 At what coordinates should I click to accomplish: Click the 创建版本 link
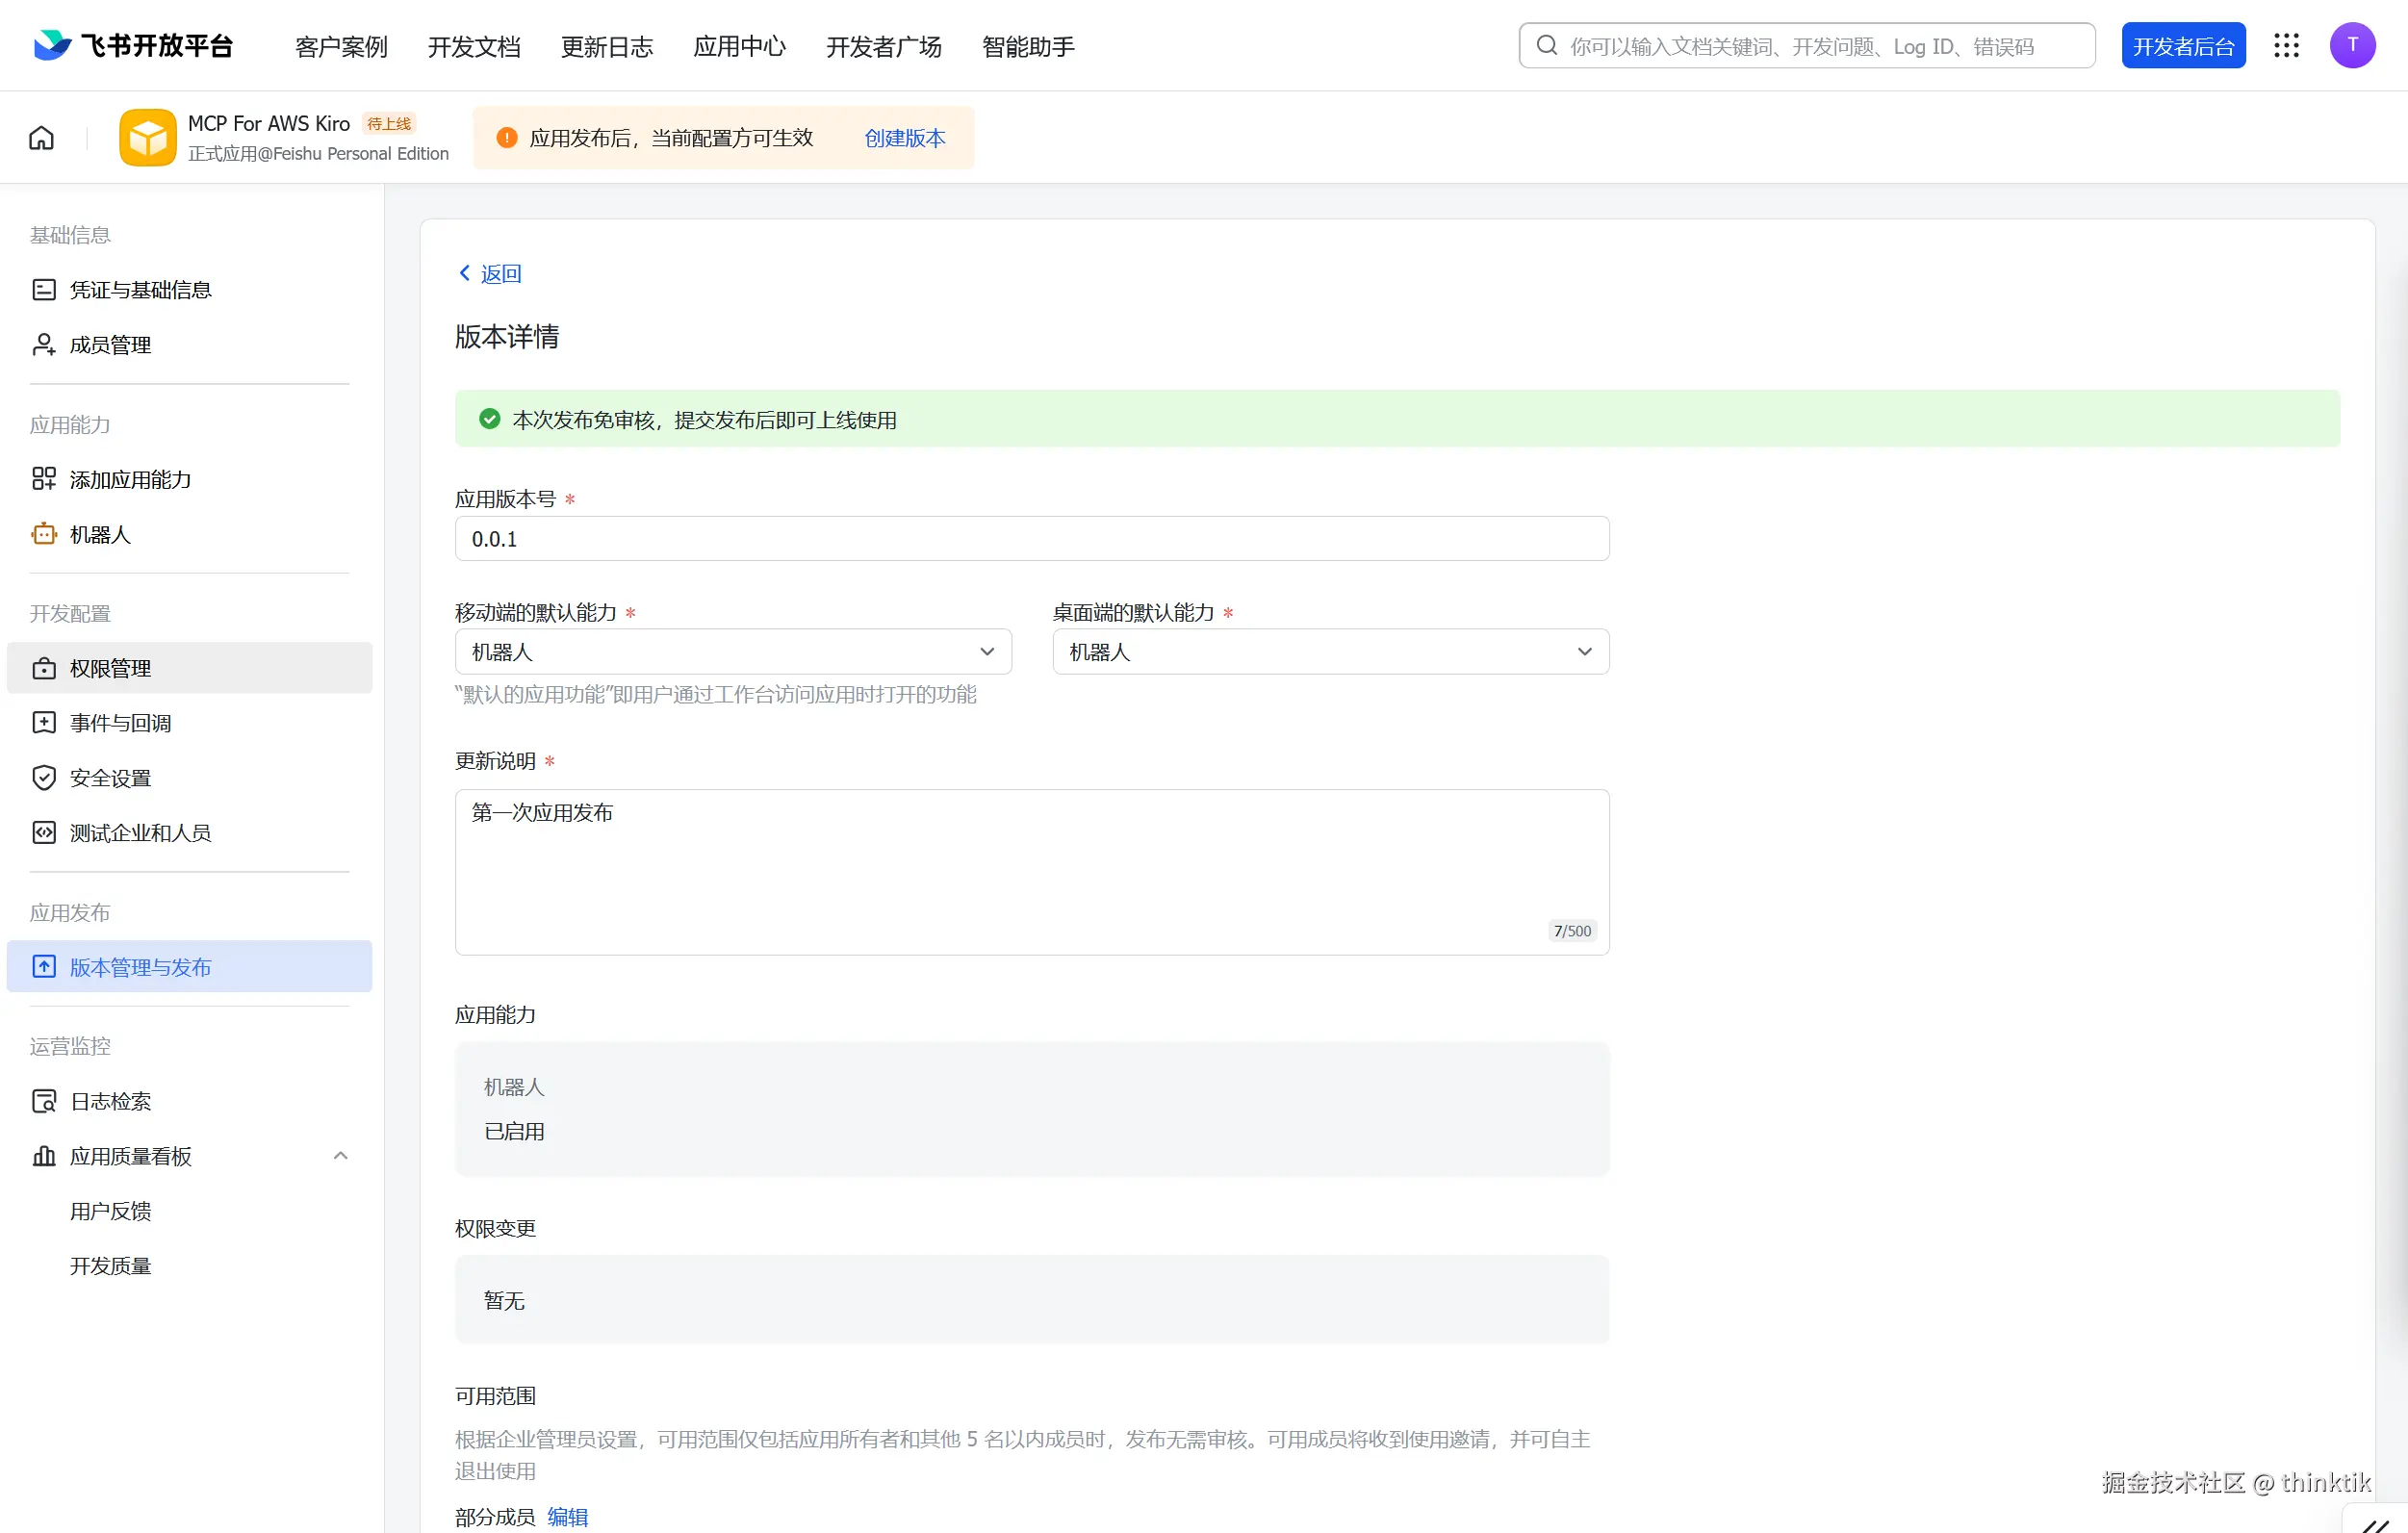[904, 138]
